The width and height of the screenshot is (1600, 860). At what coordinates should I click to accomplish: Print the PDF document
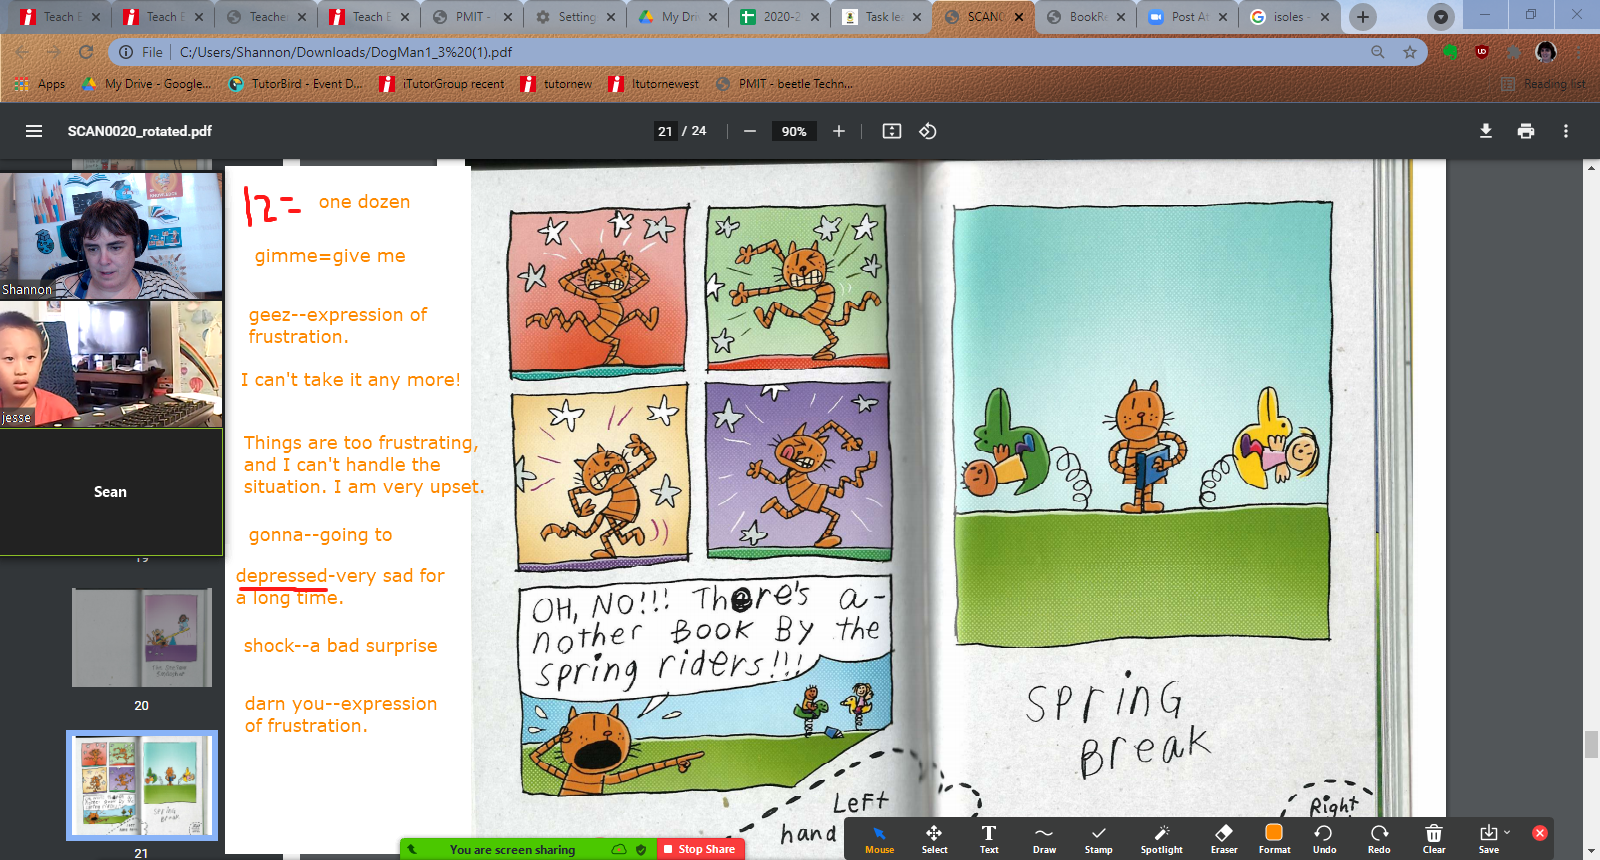(x=1526, y=131)
